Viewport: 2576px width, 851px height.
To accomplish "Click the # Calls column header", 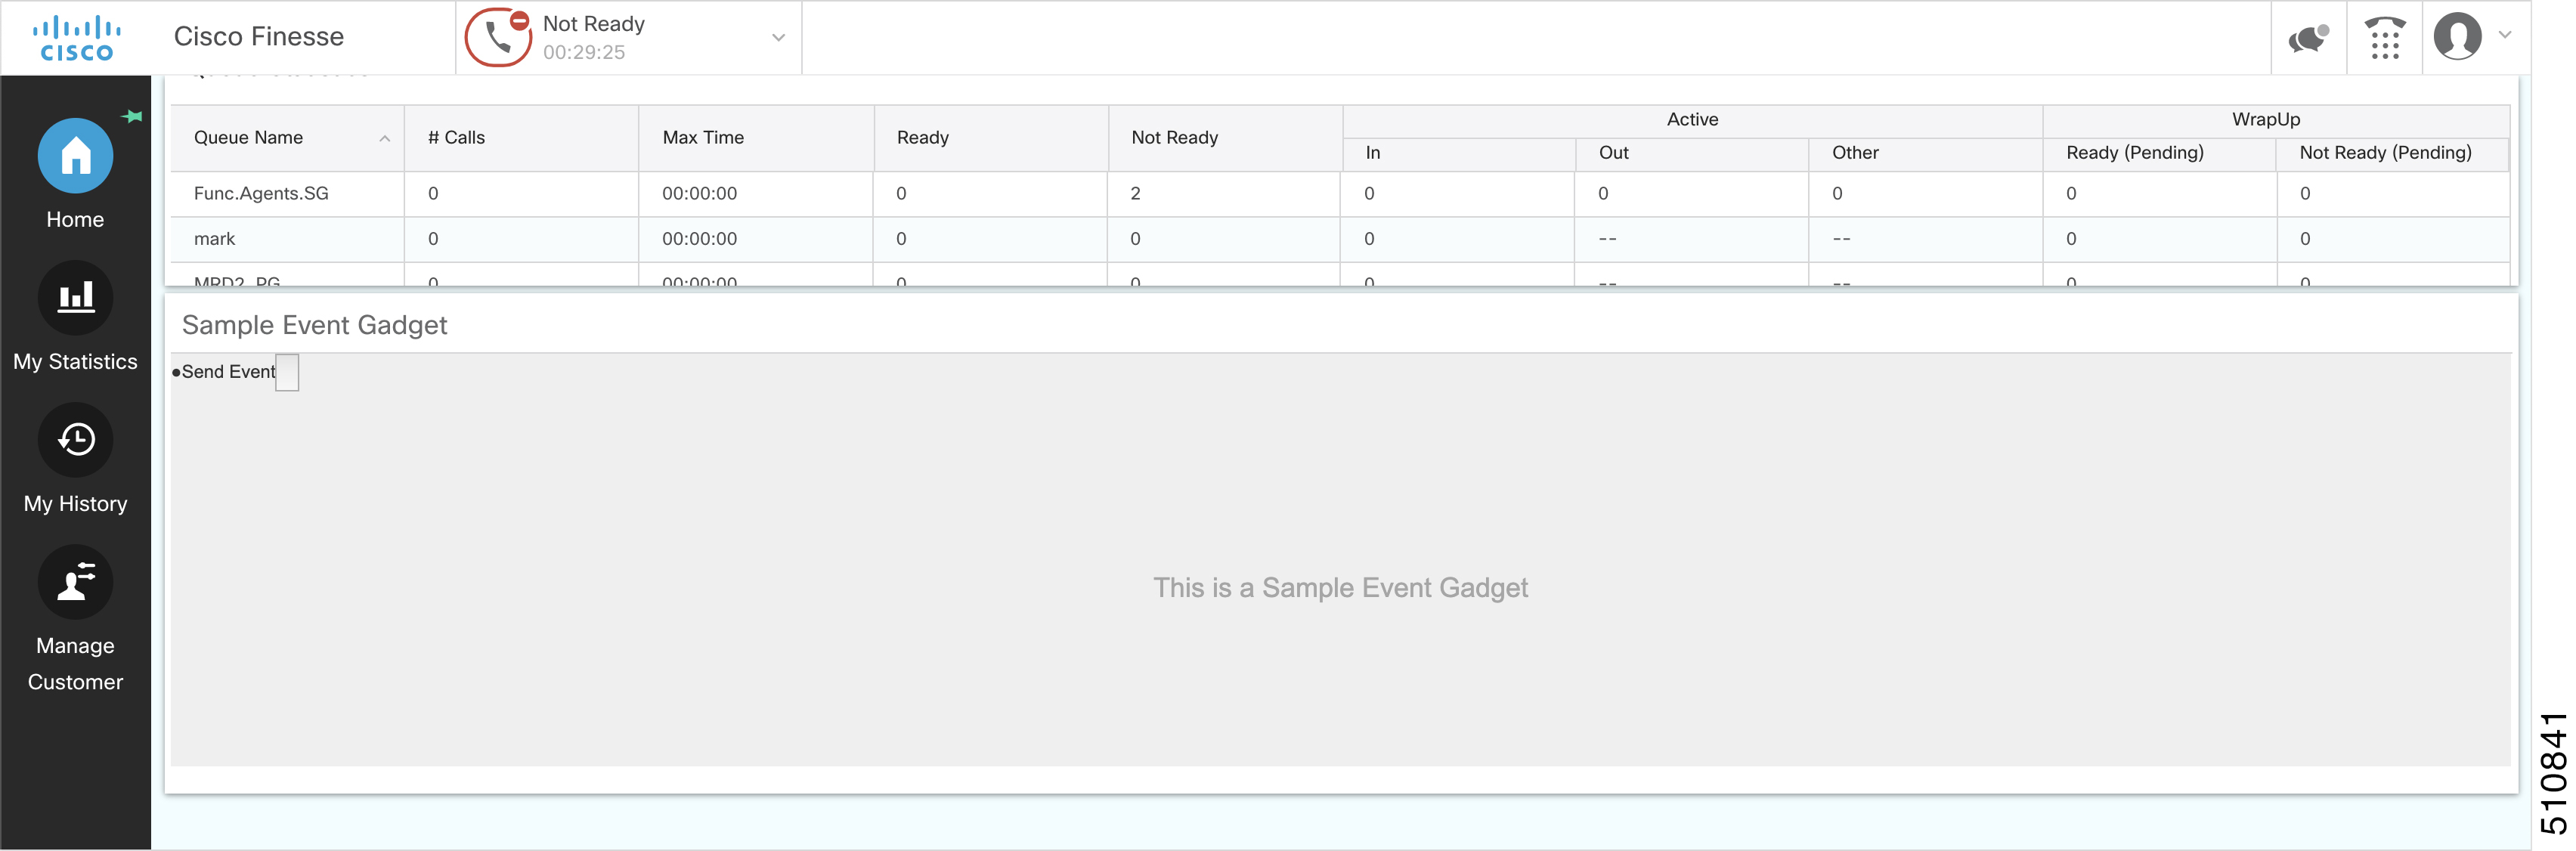I will point(521,138).
